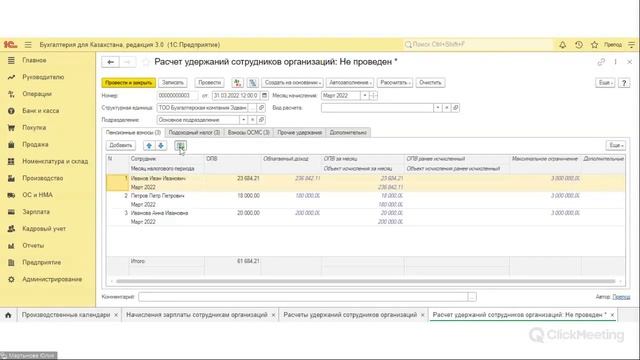Copy link to document icon at top right
Screen dimensions: 640x360
click(x=601, y=62)
